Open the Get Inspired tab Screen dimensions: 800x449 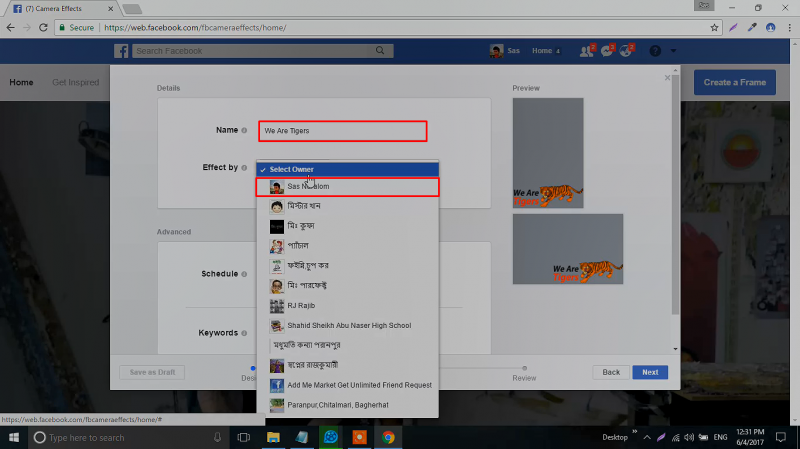[x=76, y=83]
